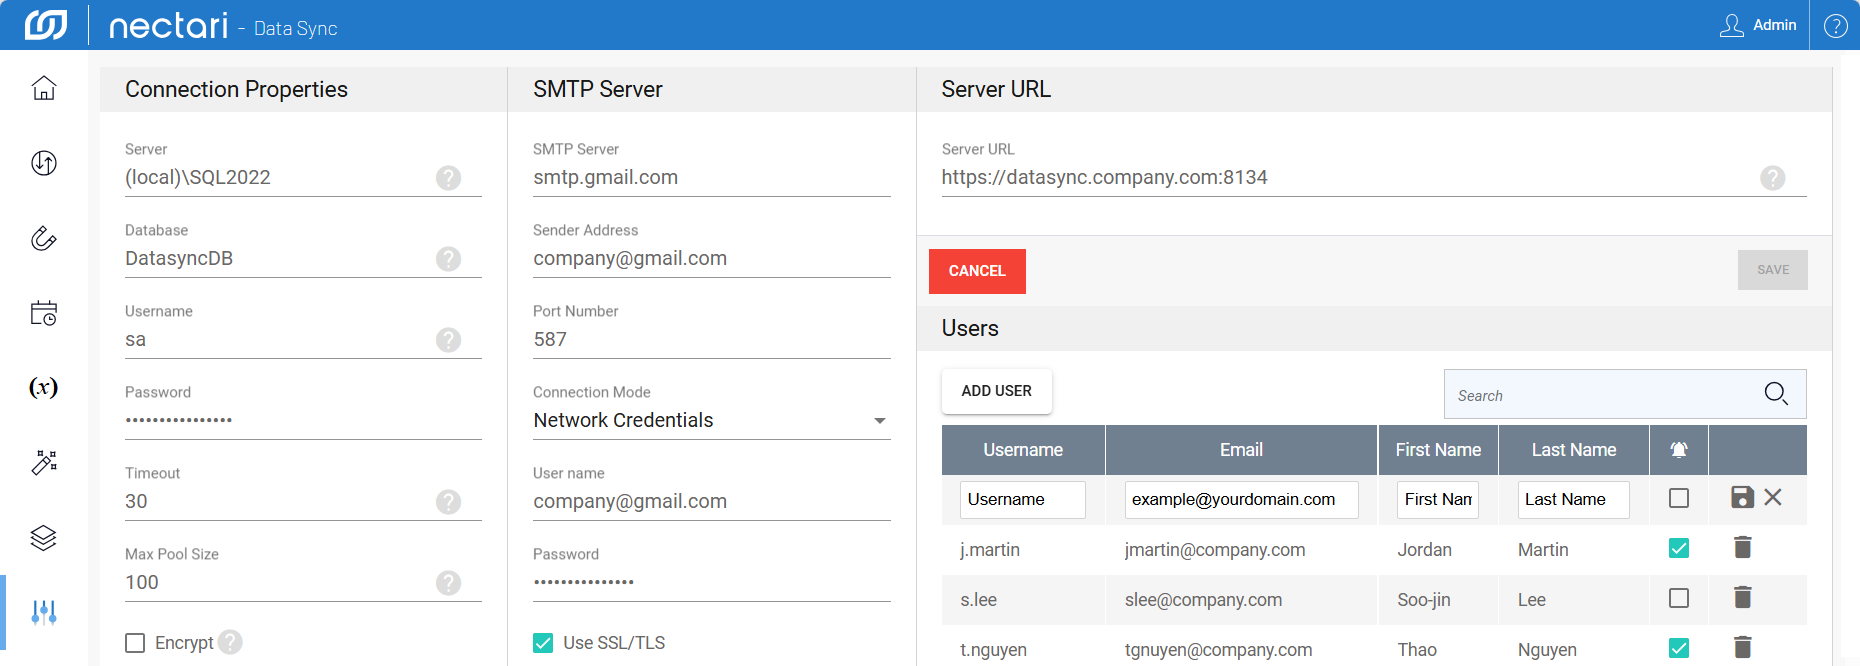
Task: Click the search magnifier in Users
Action: [x=1776, y=394]
